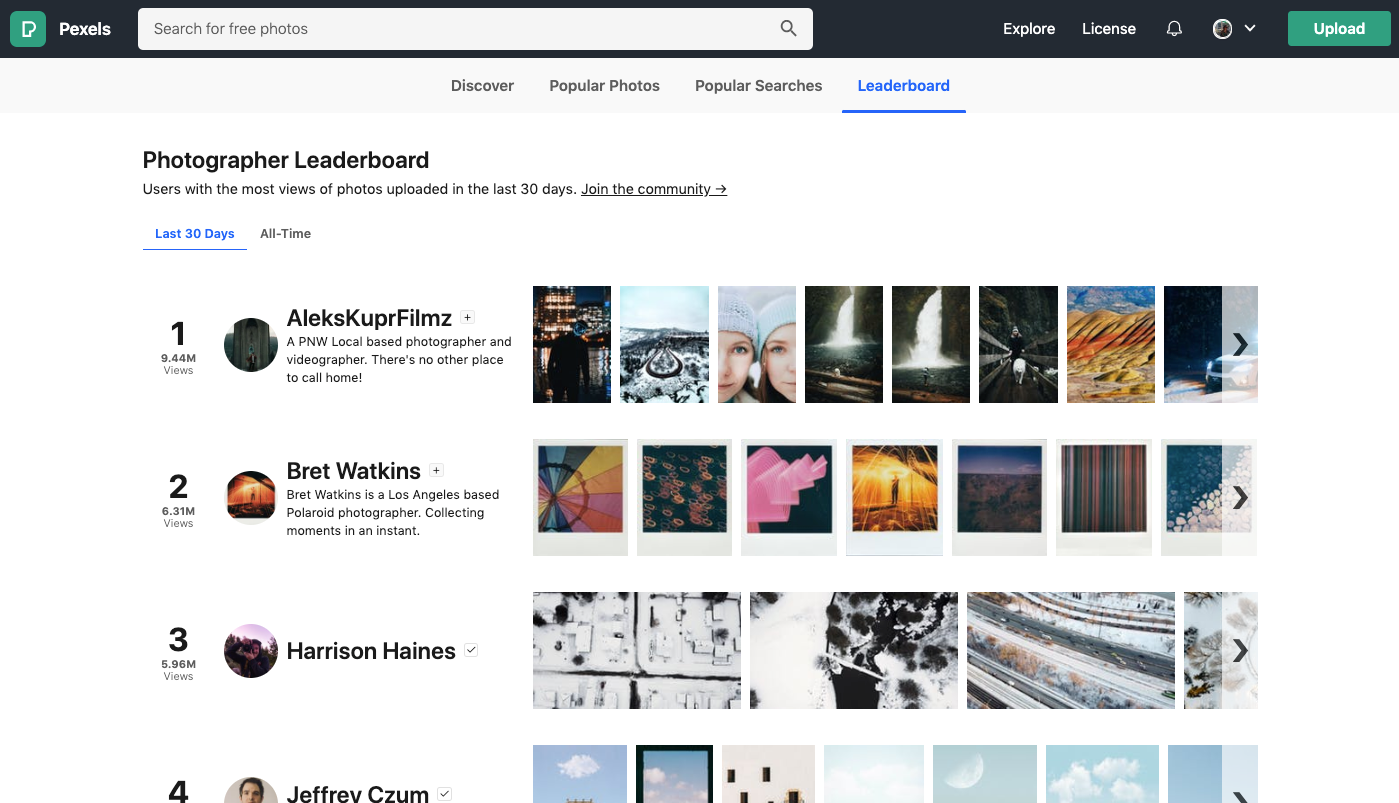Open the second waterfall photo by AleksKuprFilmz
This screenshot has width=1399, height=803.
[x=931, y=345]
